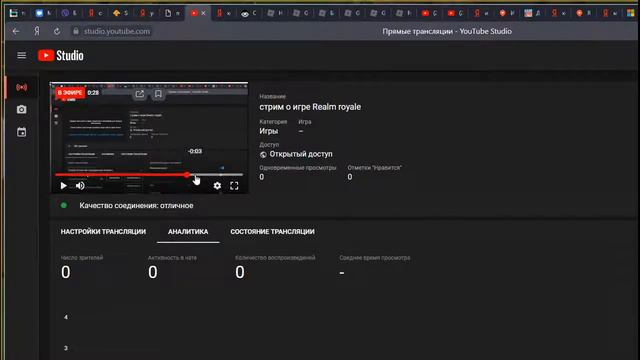Click the studio.youtube.com address field
Viewport: 640px width, 360px height.
click(x=116, y=31)
